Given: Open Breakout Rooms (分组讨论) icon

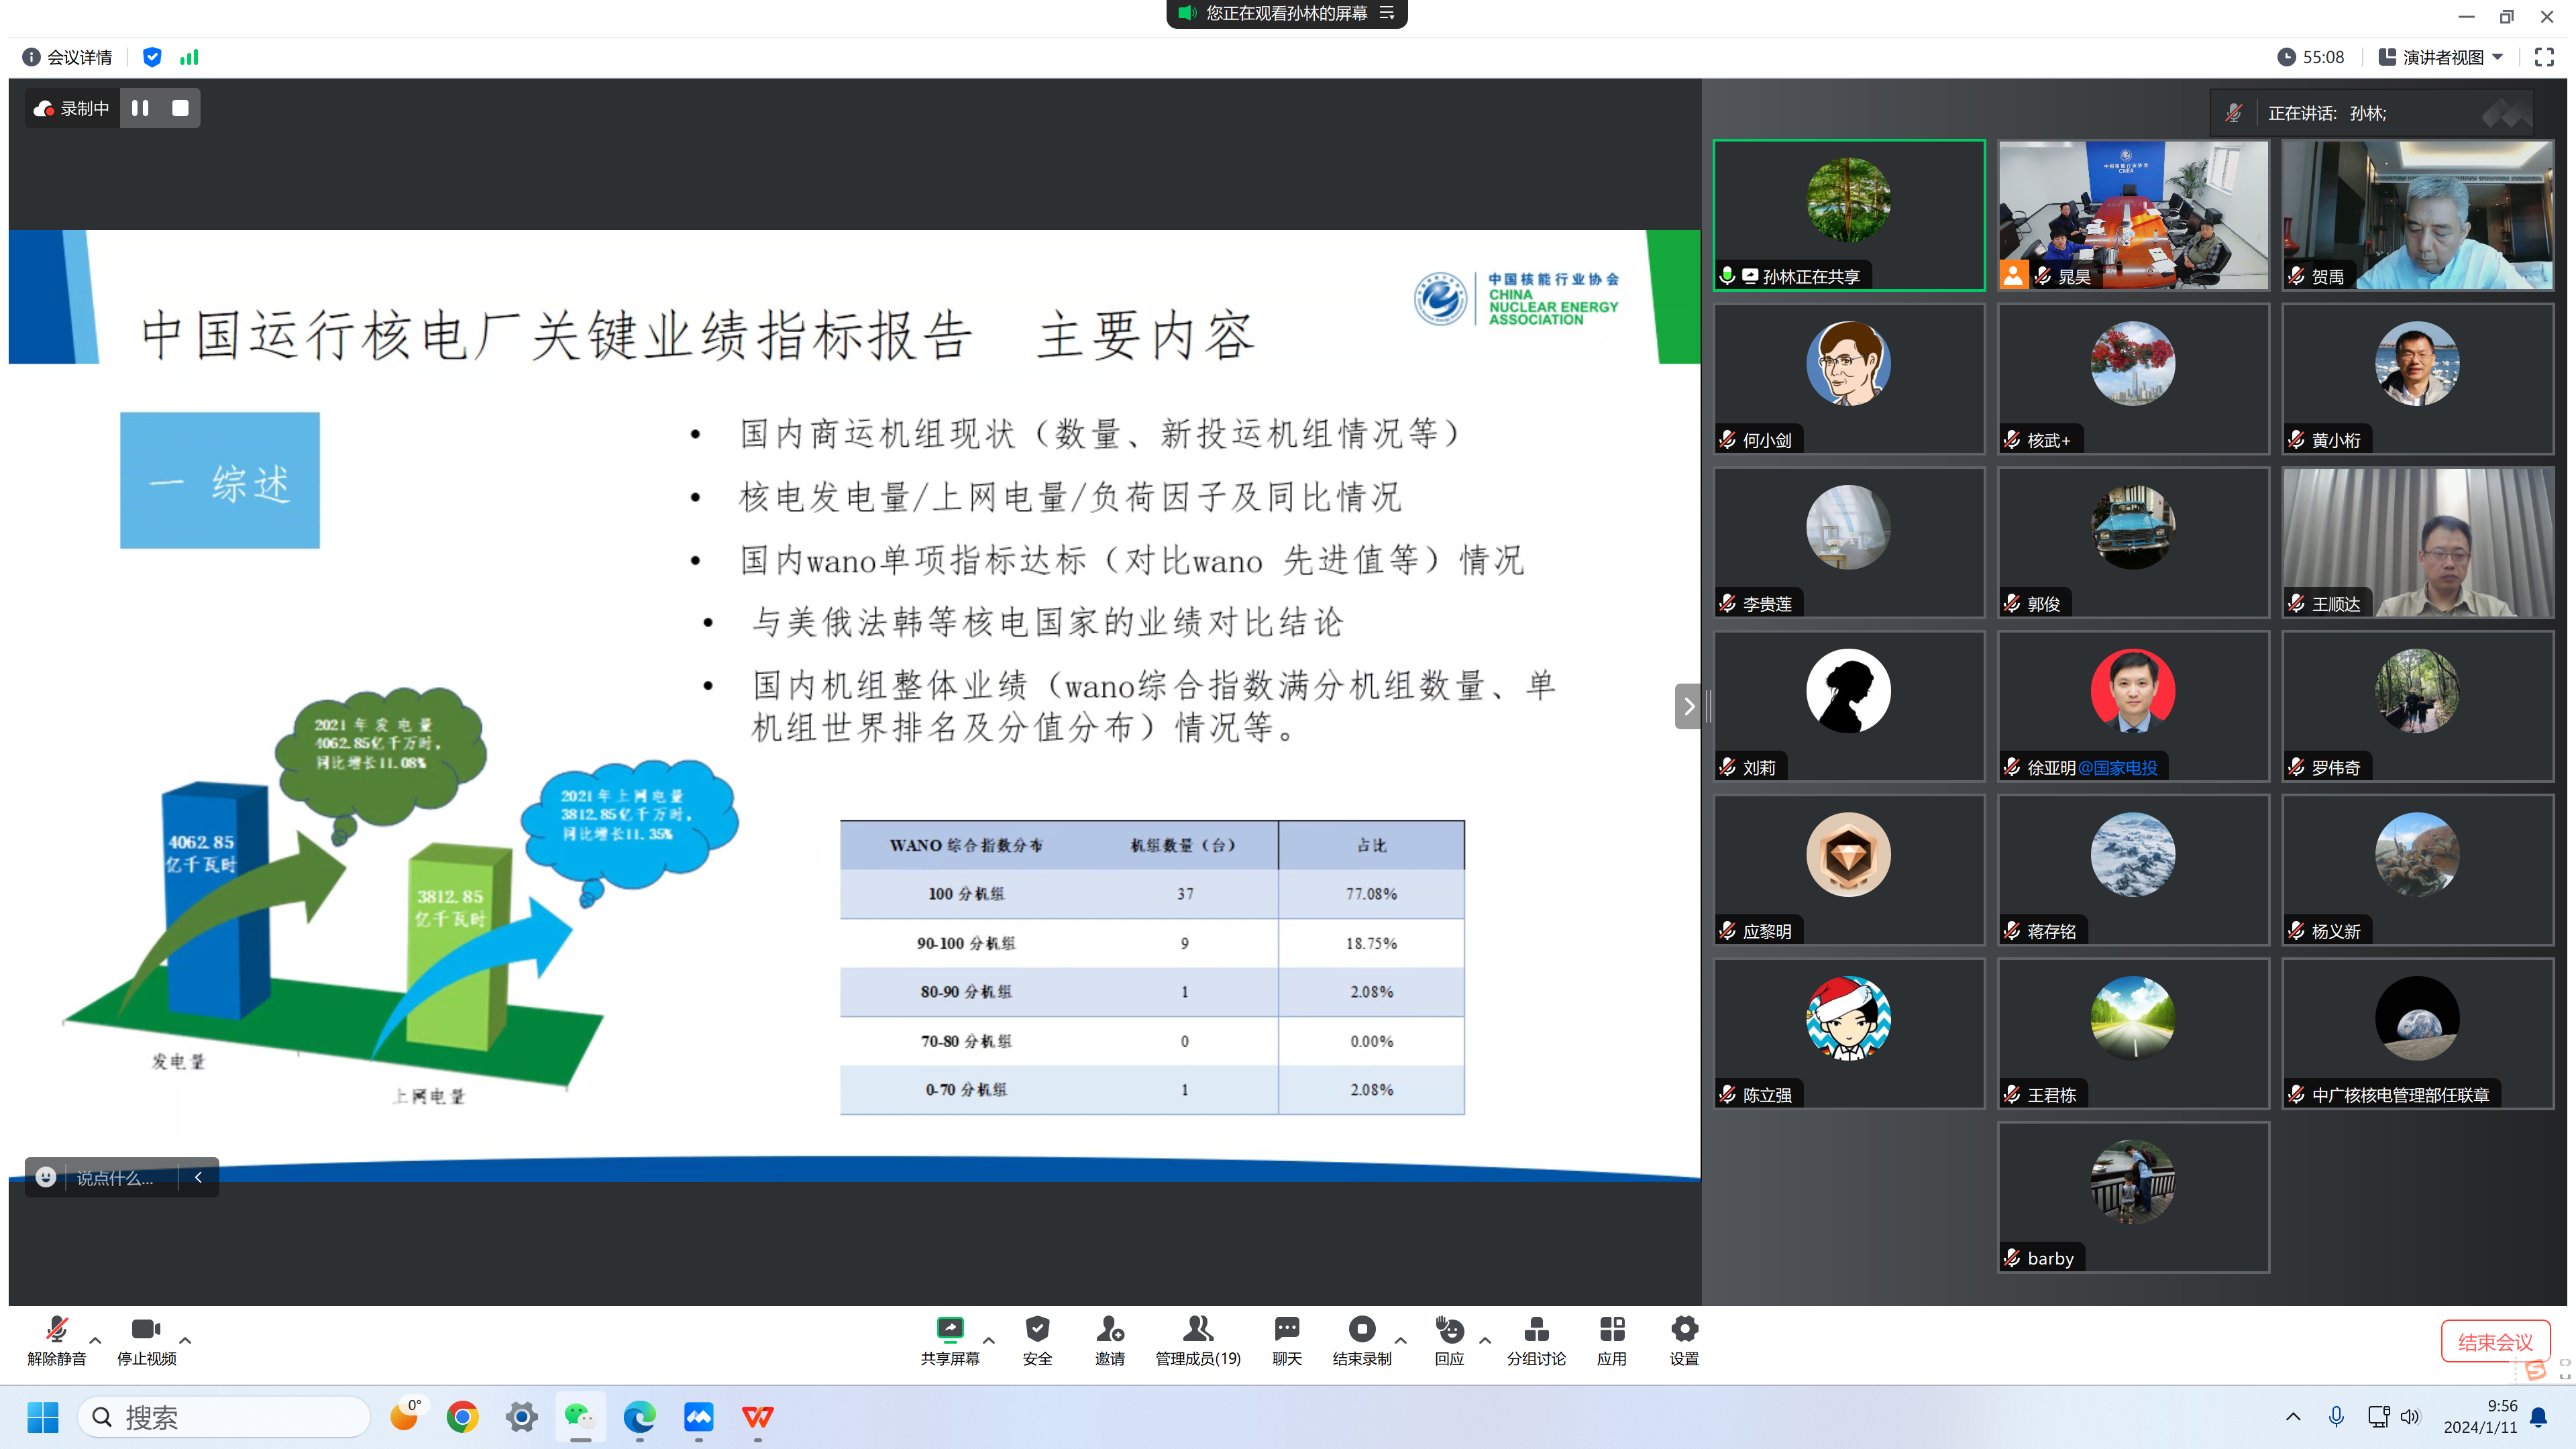Looking at the screenshot, I should [x=1536, y=1329].
